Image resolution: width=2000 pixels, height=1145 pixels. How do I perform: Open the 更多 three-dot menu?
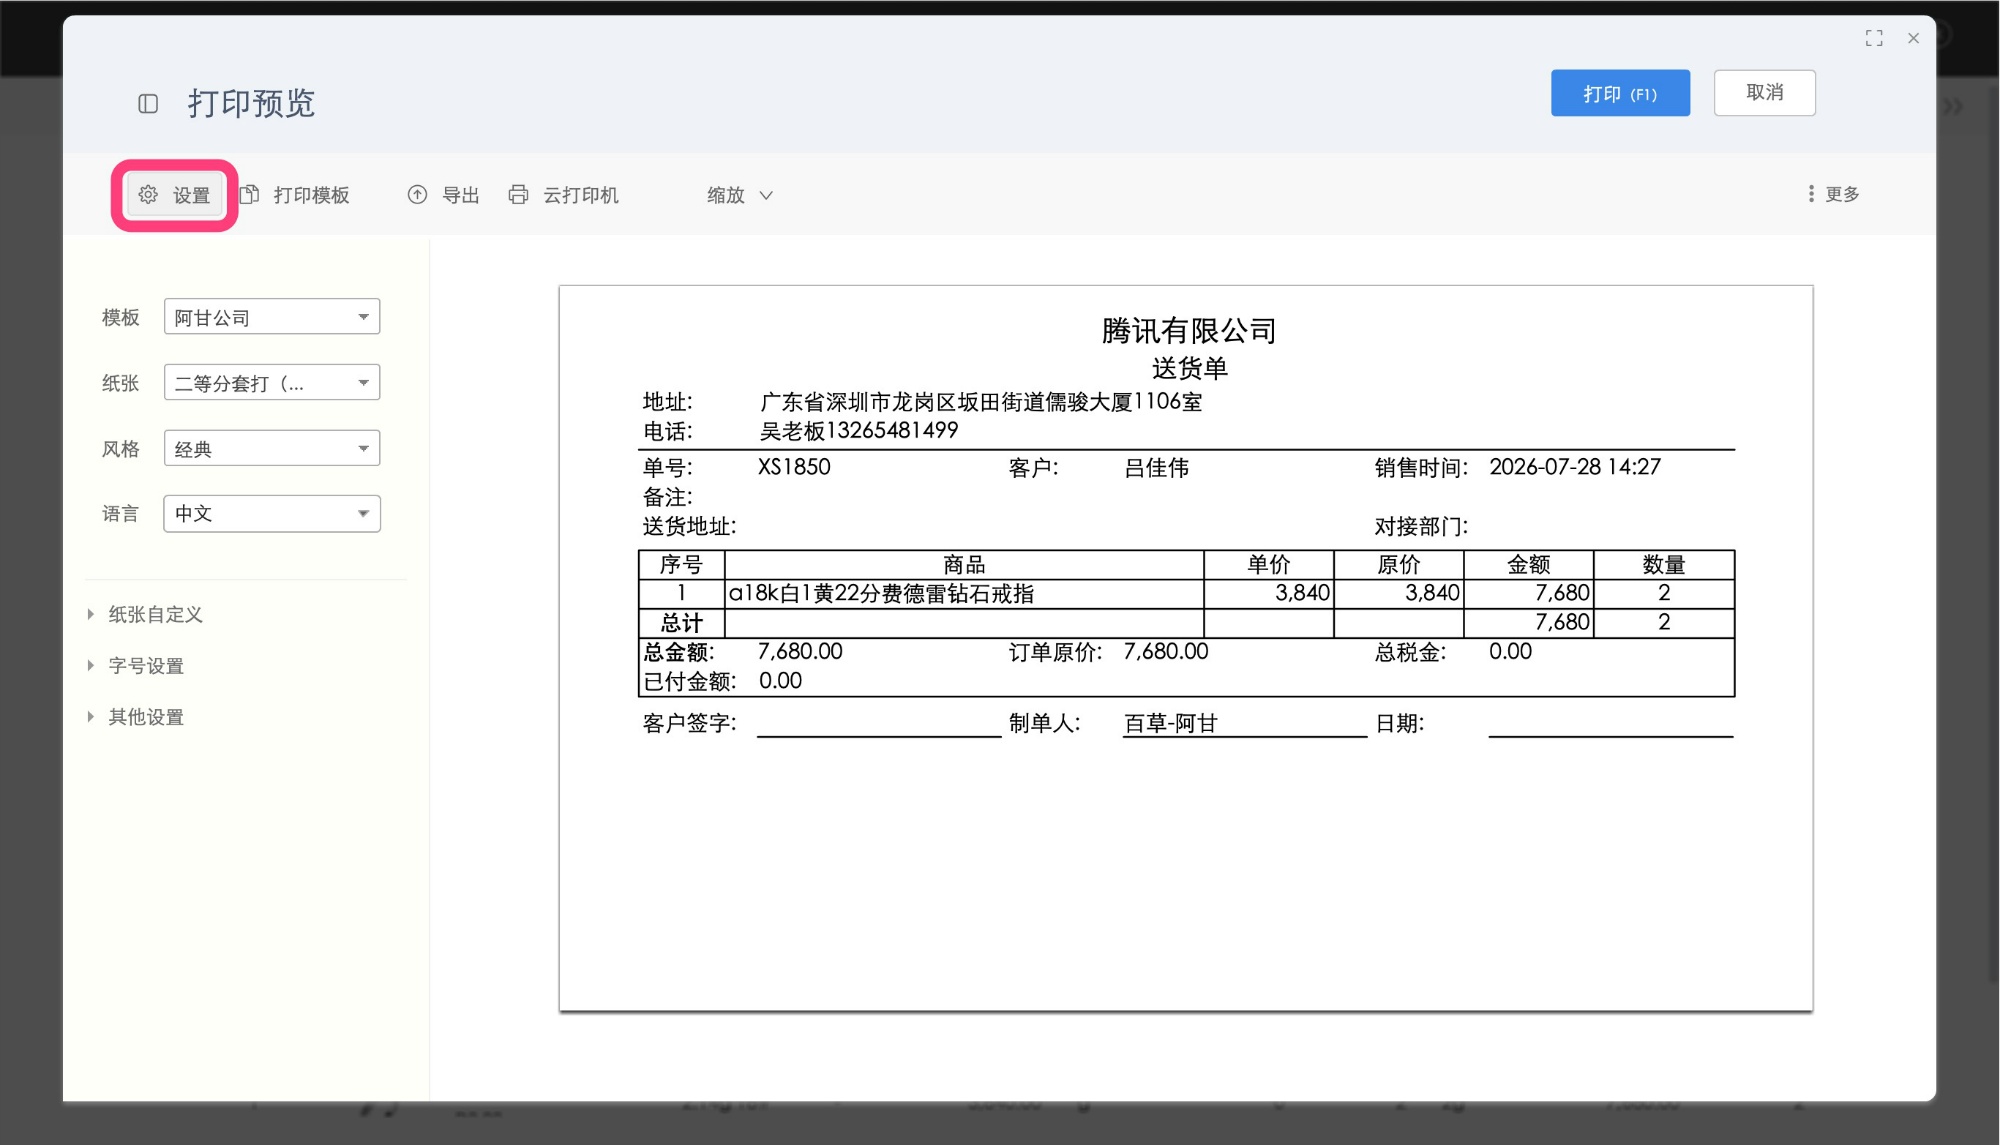point(1833,194)
